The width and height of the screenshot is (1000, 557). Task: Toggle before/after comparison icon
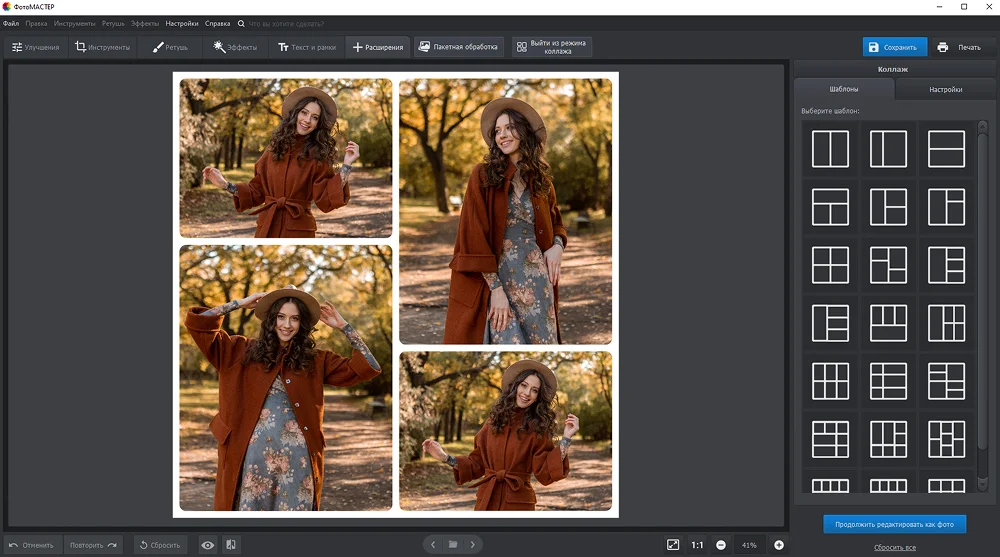pos(231,545)
